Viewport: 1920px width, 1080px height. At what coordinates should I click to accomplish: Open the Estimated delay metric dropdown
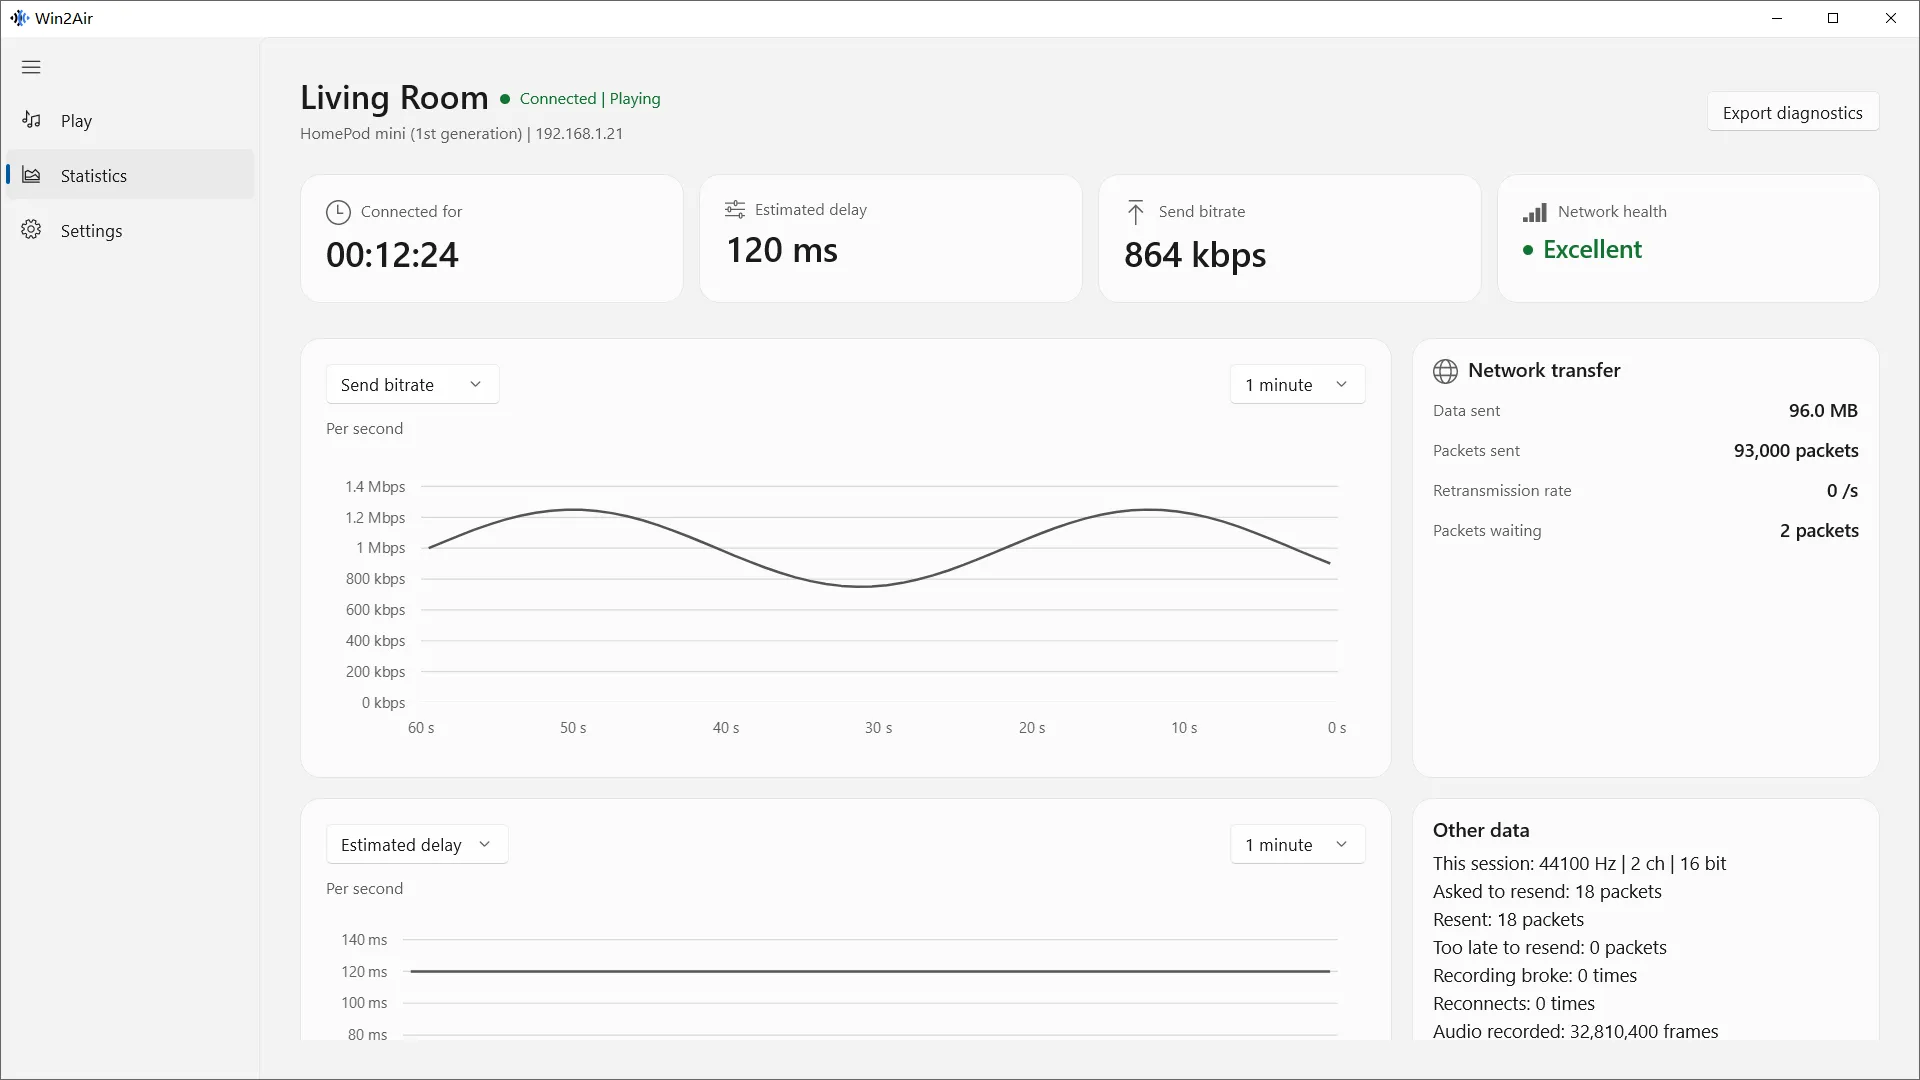(x=417, y=844)
